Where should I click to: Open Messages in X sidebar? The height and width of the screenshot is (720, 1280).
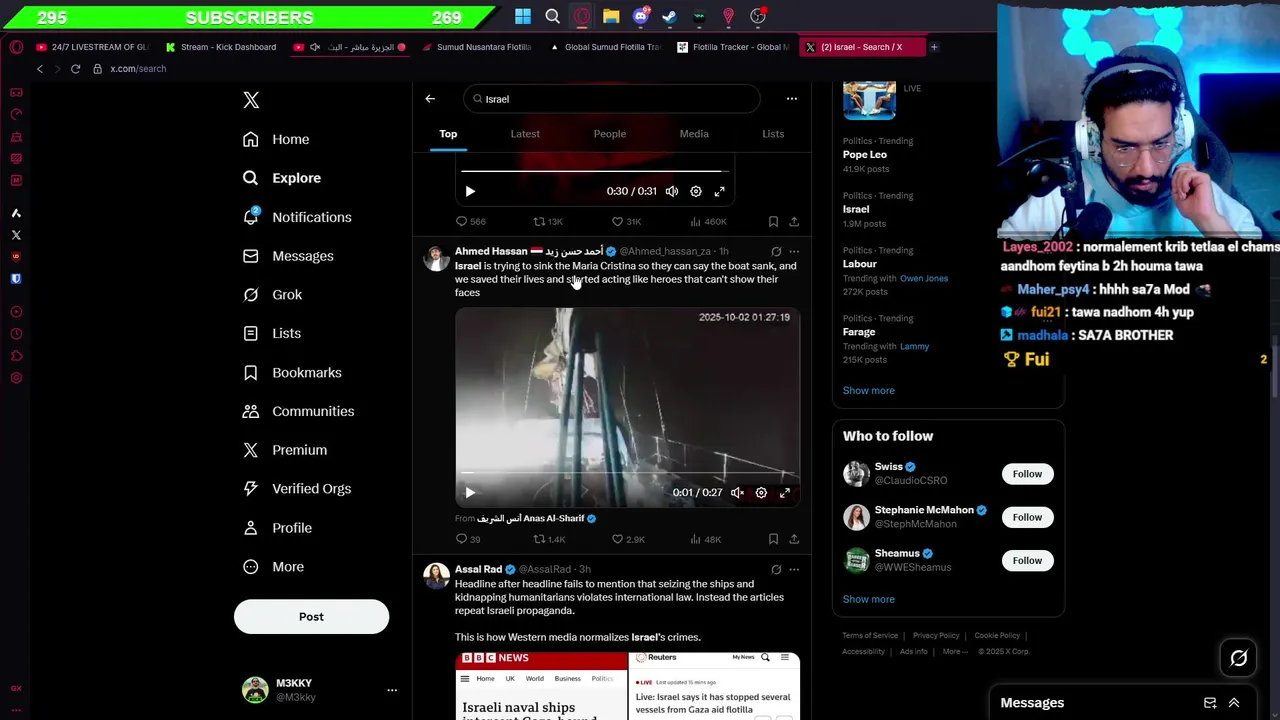289,256
